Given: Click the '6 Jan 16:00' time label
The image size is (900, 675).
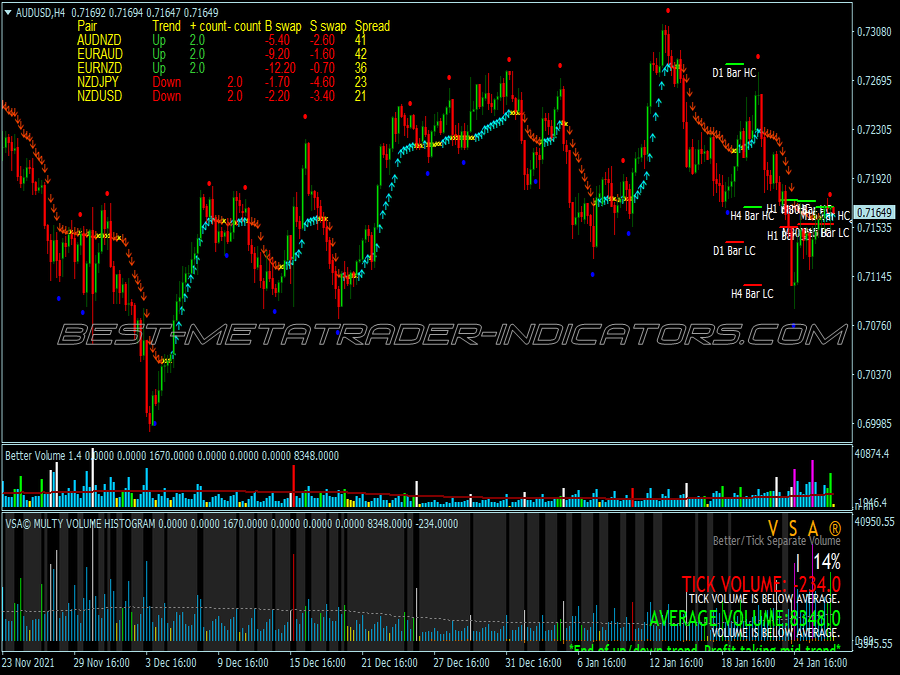Looking at the screenshot, I should [x=602, y=662].
